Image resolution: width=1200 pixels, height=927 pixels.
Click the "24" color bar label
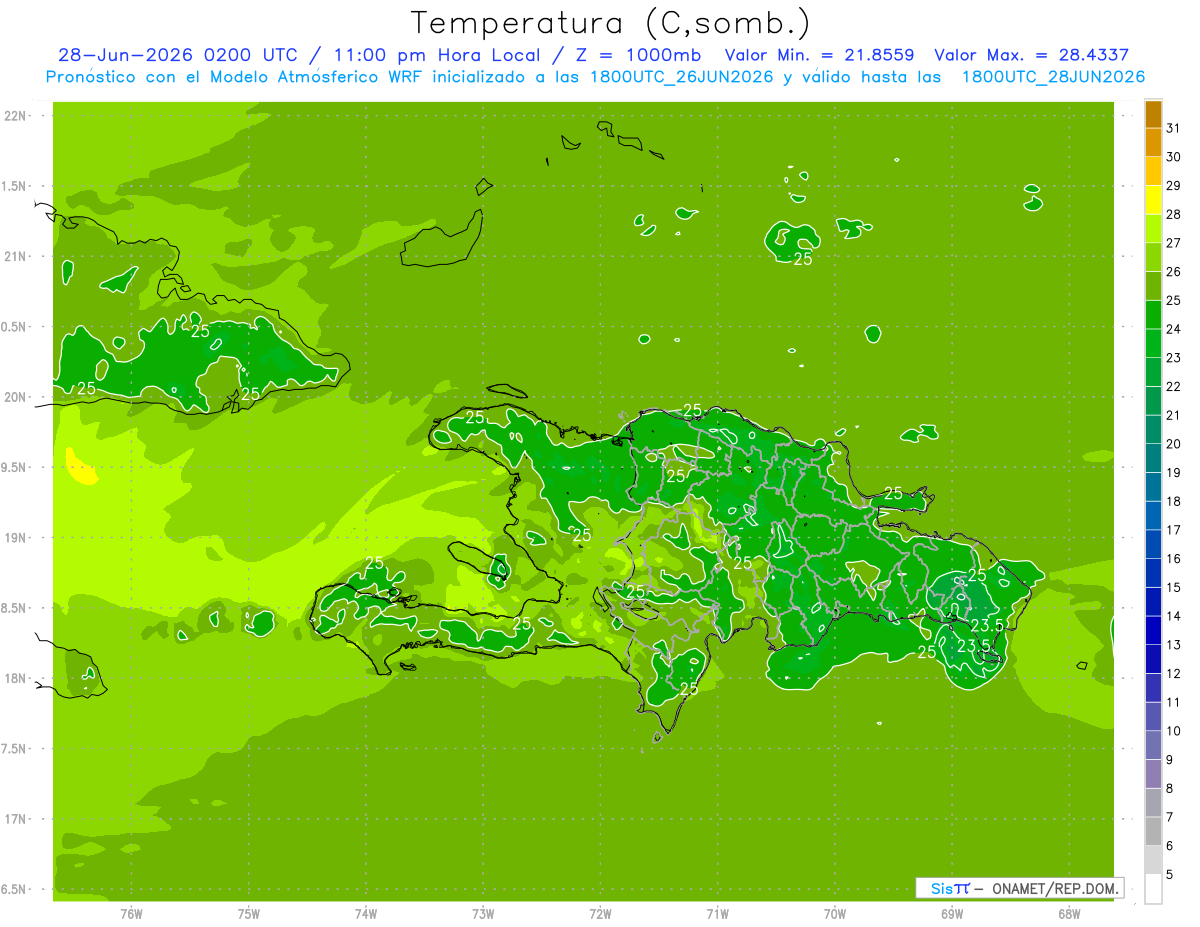click(x=1174, y=329)
